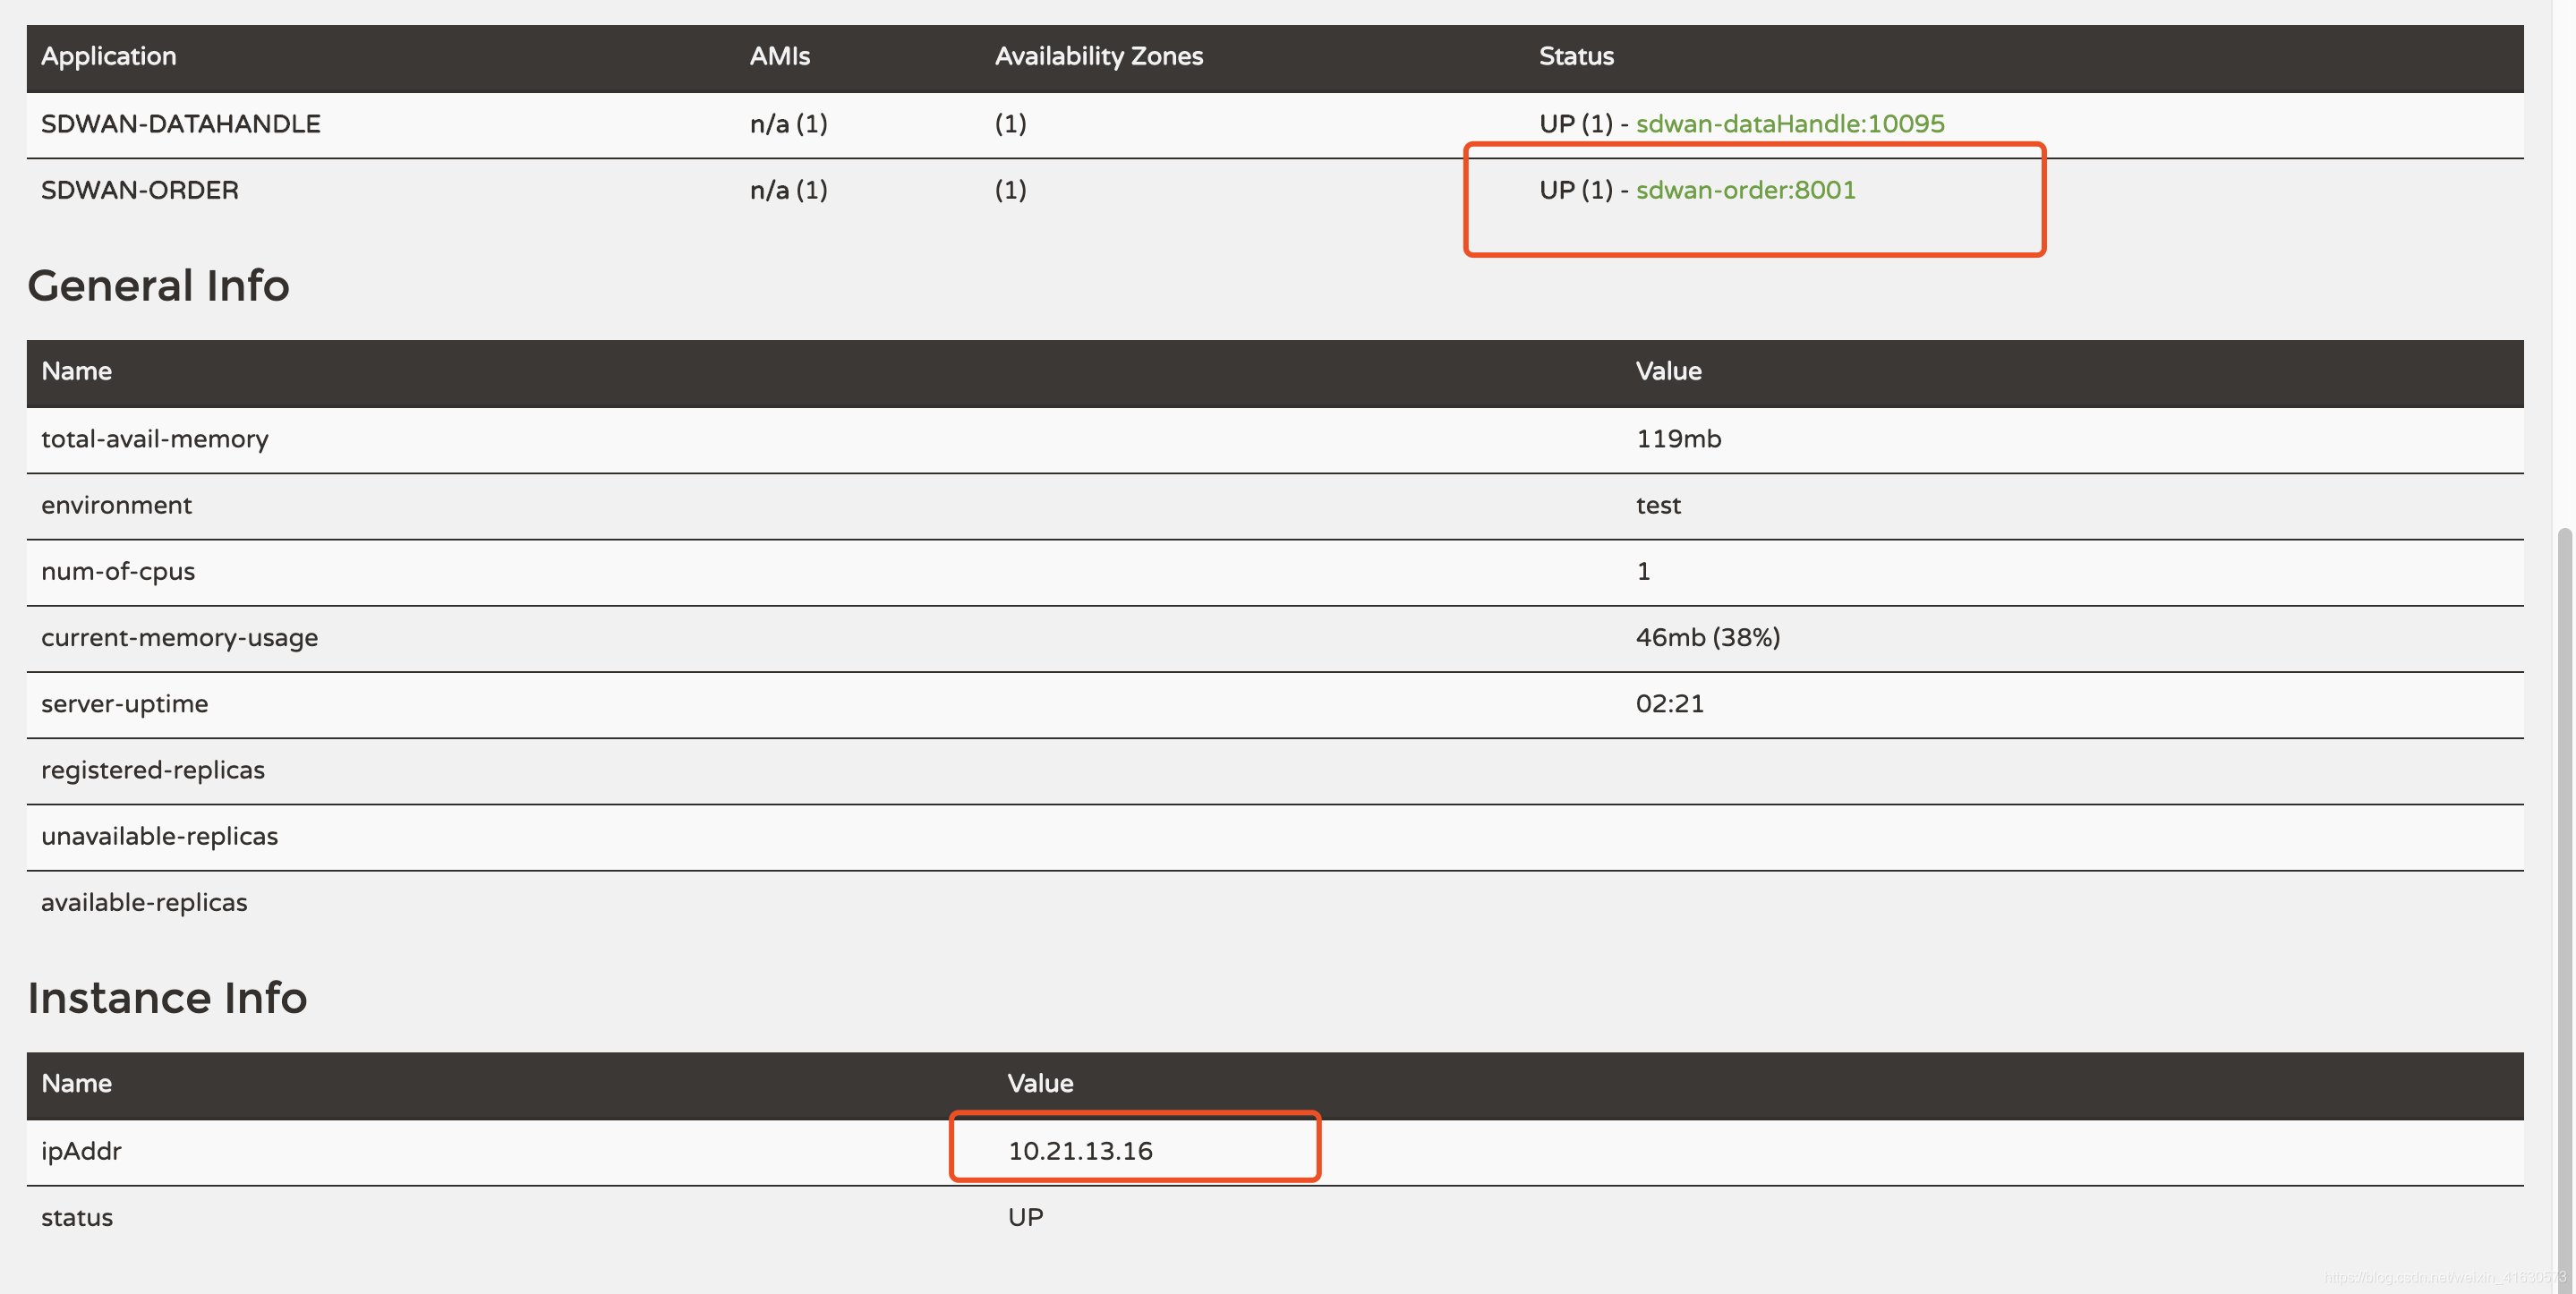
Task: Click the Status column header
Action: [1575, 56]
